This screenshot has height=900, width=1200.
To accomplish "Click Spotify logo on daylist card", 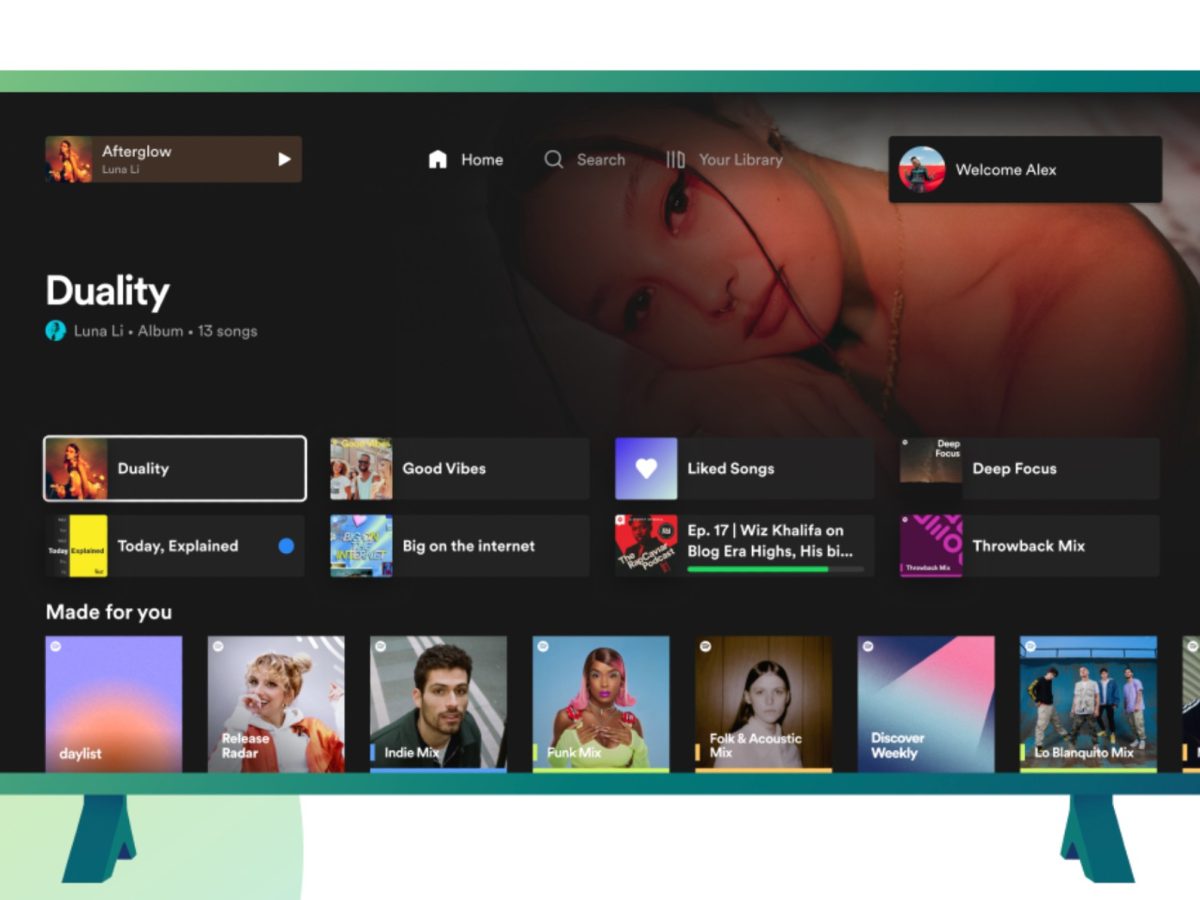I will (x=56, y=647).
